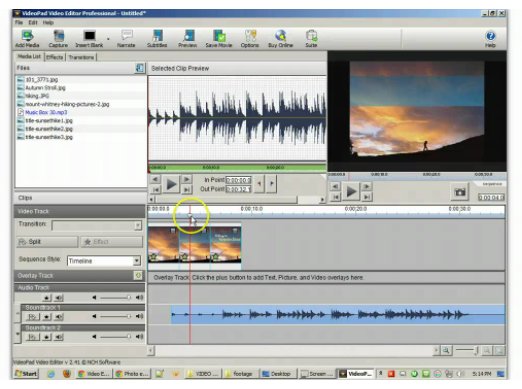Open the Suite toolbar icon
522x389 pixels.
(311, 39)
